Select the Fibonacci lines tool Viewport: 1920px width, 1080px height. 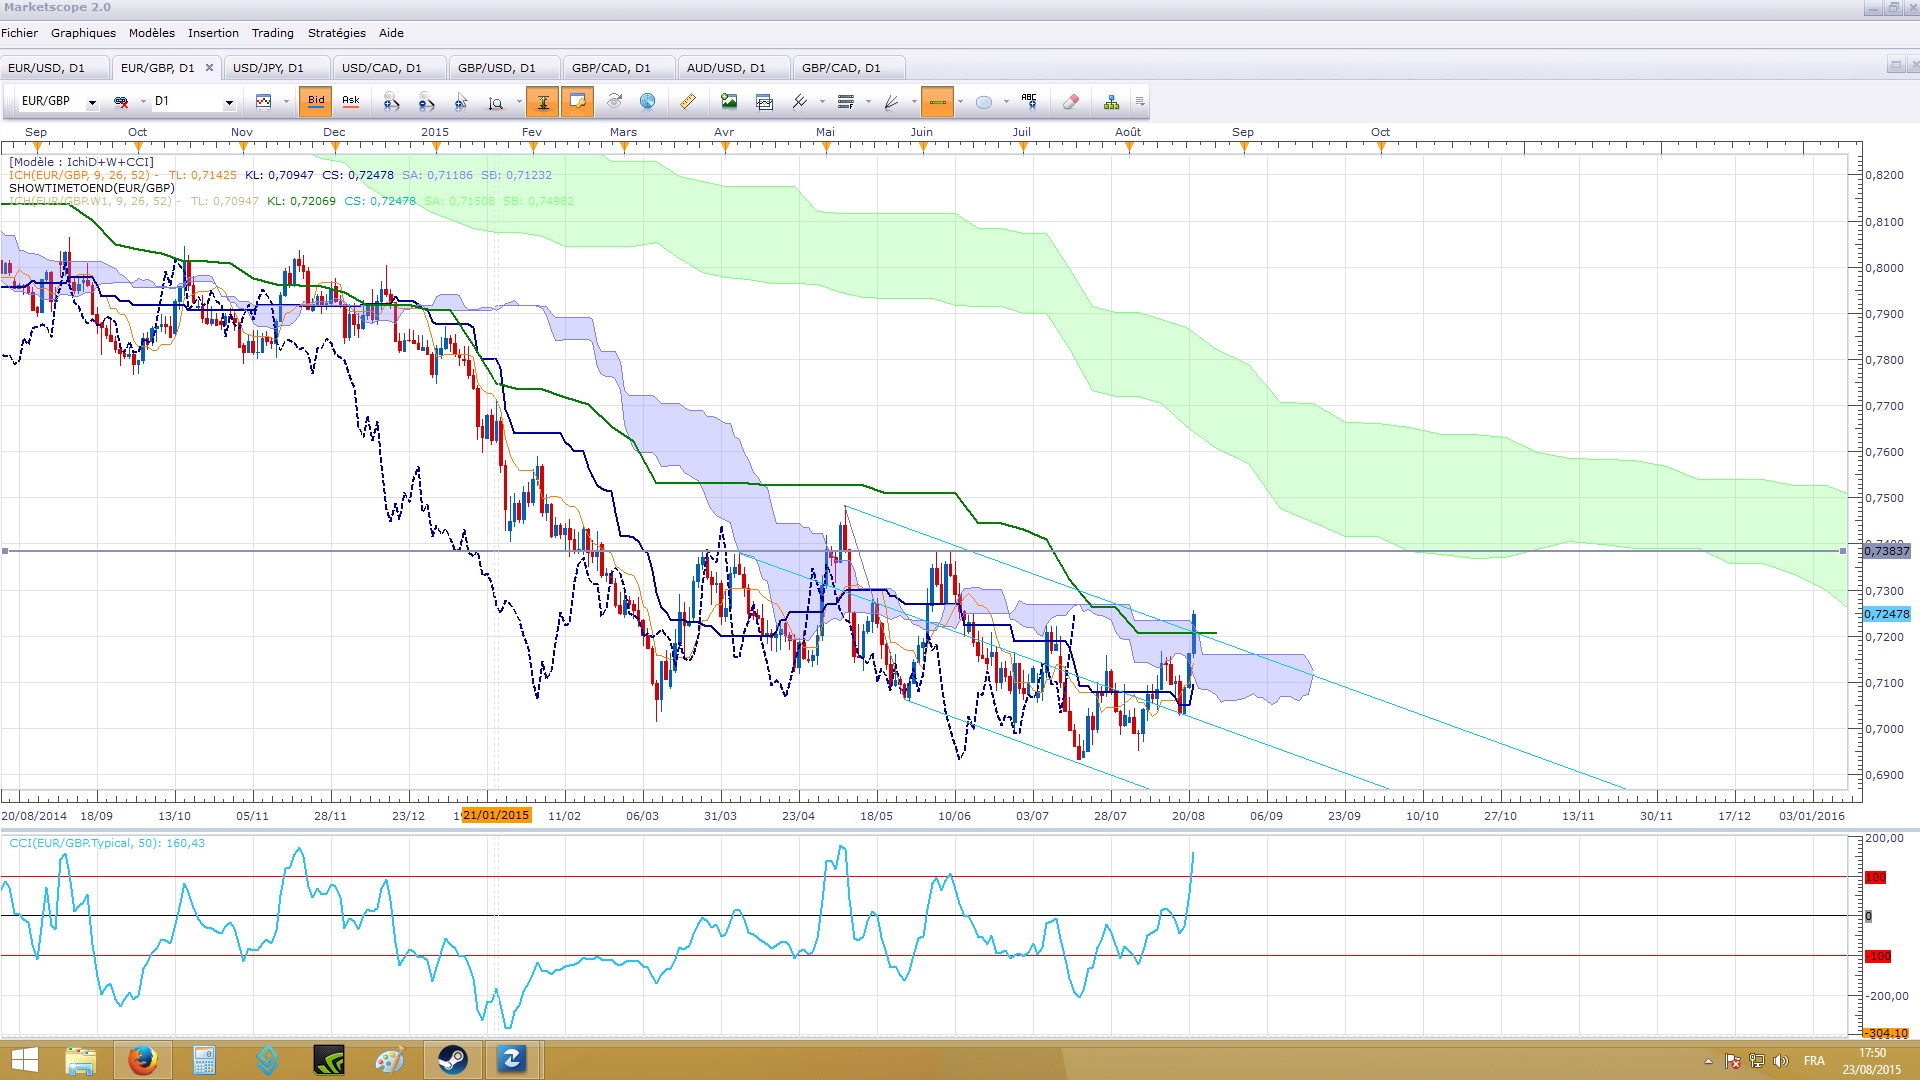846,101
